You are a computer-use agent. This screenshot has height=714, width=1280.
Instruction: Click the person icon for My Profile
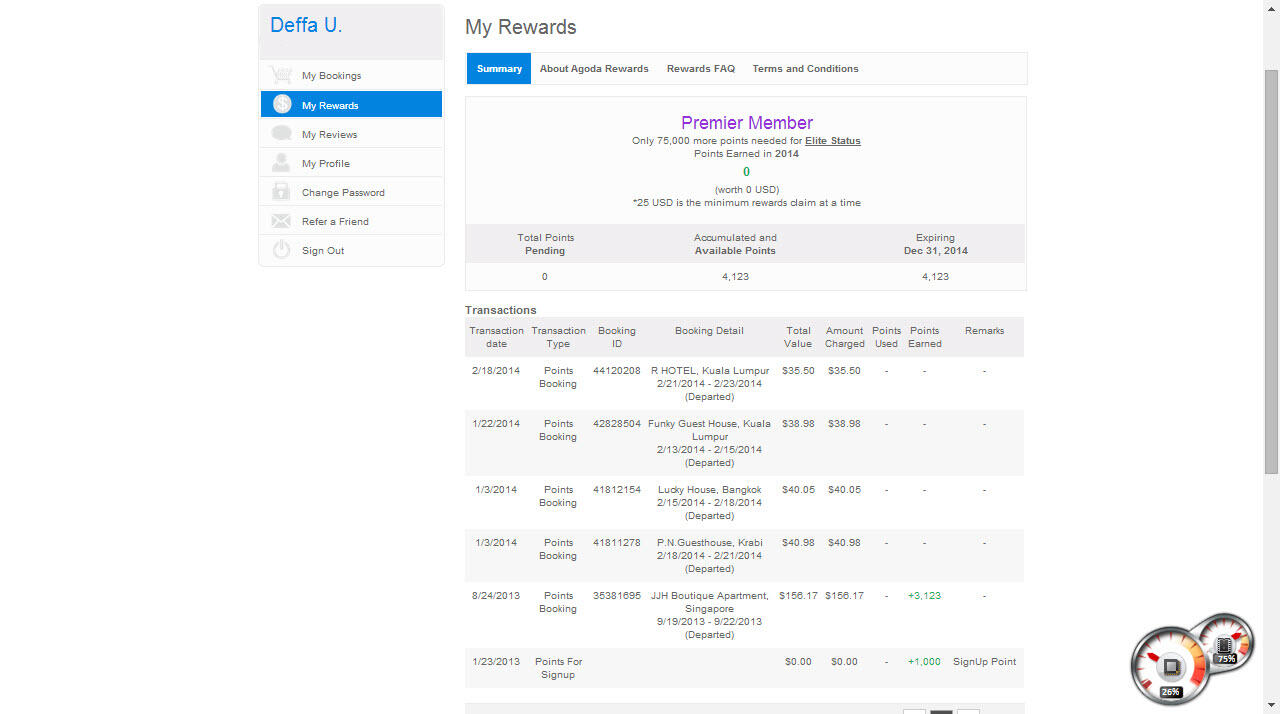(281, 162)
